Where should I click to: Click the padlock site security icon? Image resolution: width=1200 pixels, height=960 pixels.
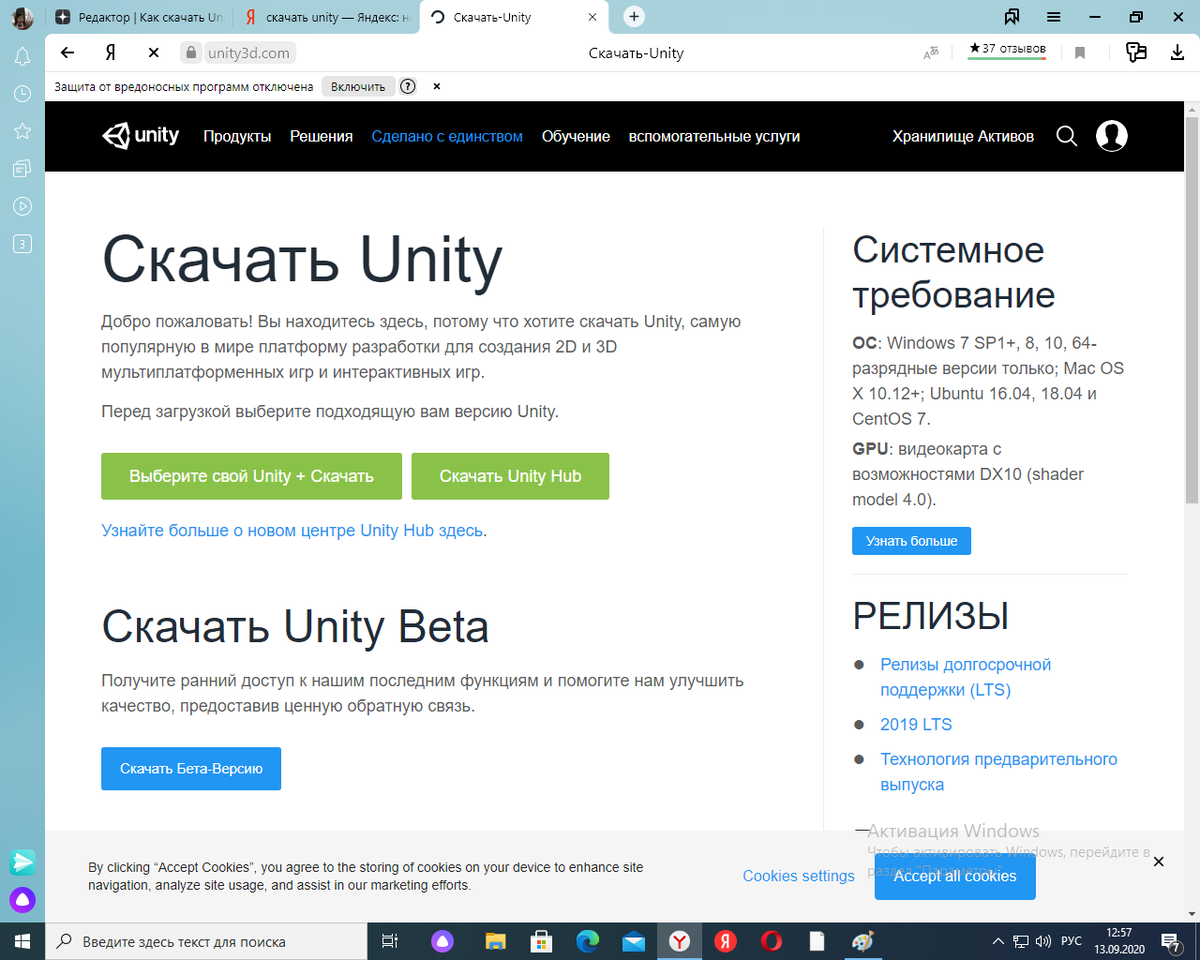[x=191, y=53]
